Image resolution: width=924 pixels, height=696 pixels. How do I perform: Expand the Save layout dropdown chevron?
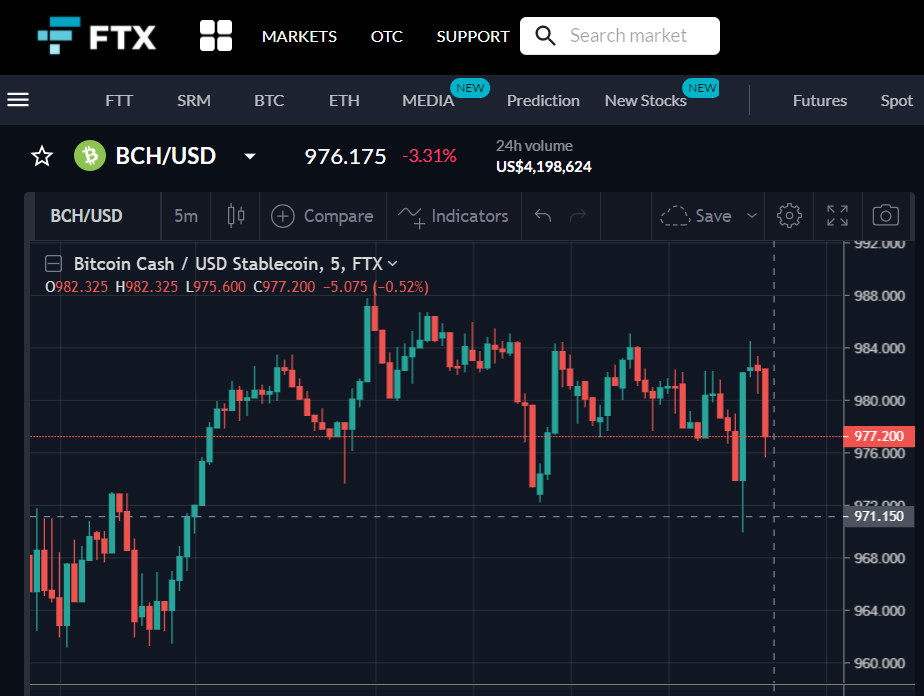[x=752, y=216]
